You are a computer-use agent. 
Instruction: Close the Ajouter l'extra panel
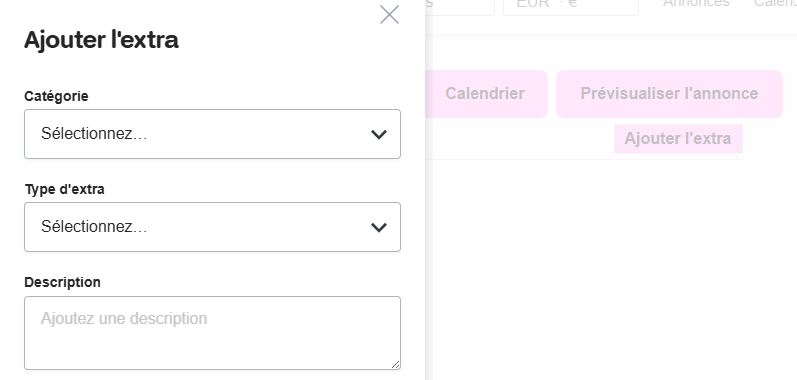point(389,15)
